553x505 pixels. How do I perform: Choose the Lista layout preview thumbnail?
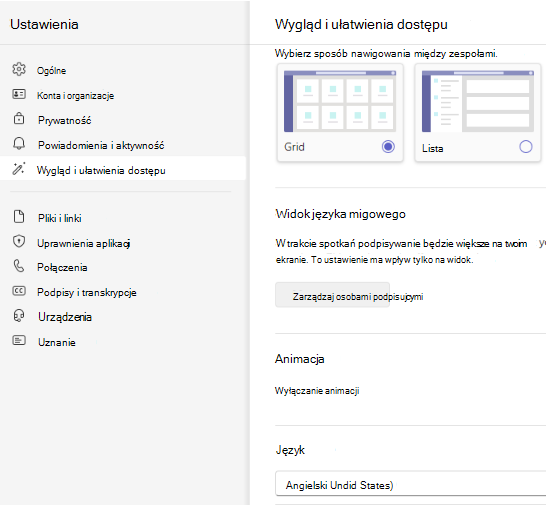tap(478, 102)
